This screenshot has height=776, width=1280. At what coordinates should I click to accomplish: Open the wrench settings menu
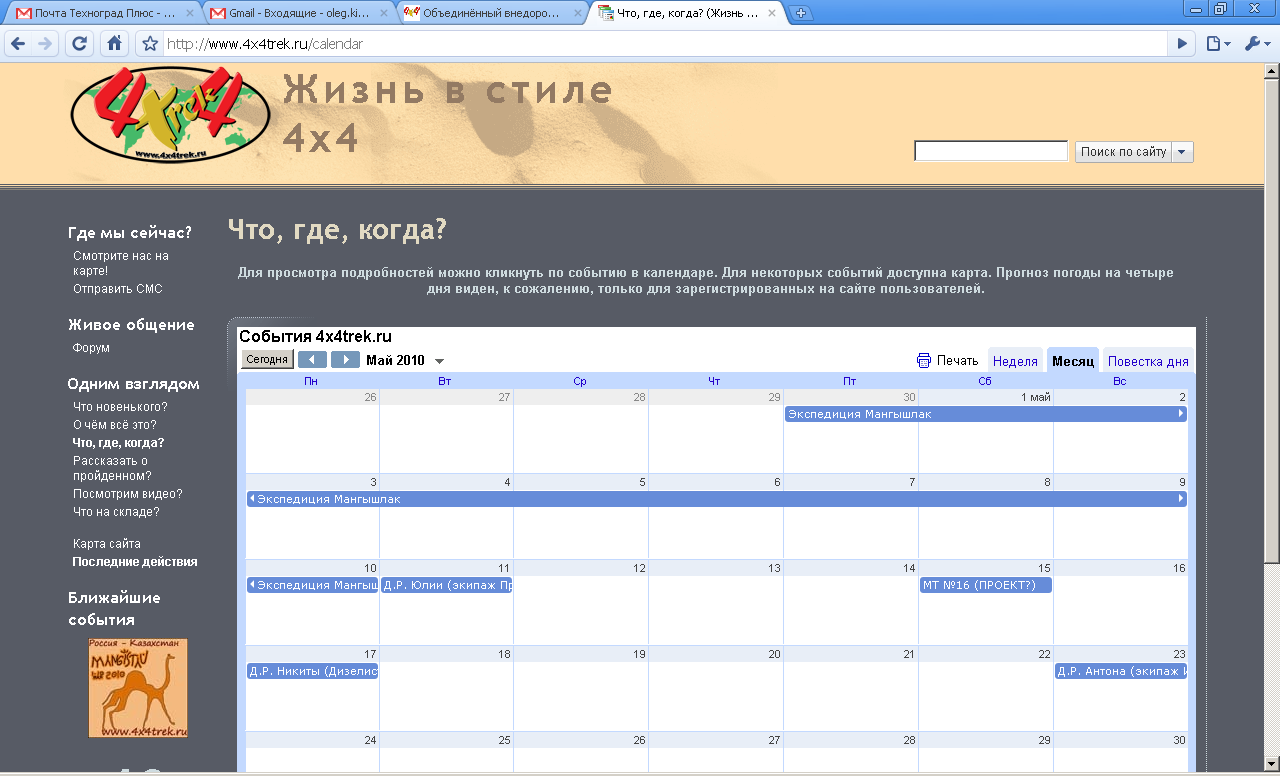(1255, 44)
